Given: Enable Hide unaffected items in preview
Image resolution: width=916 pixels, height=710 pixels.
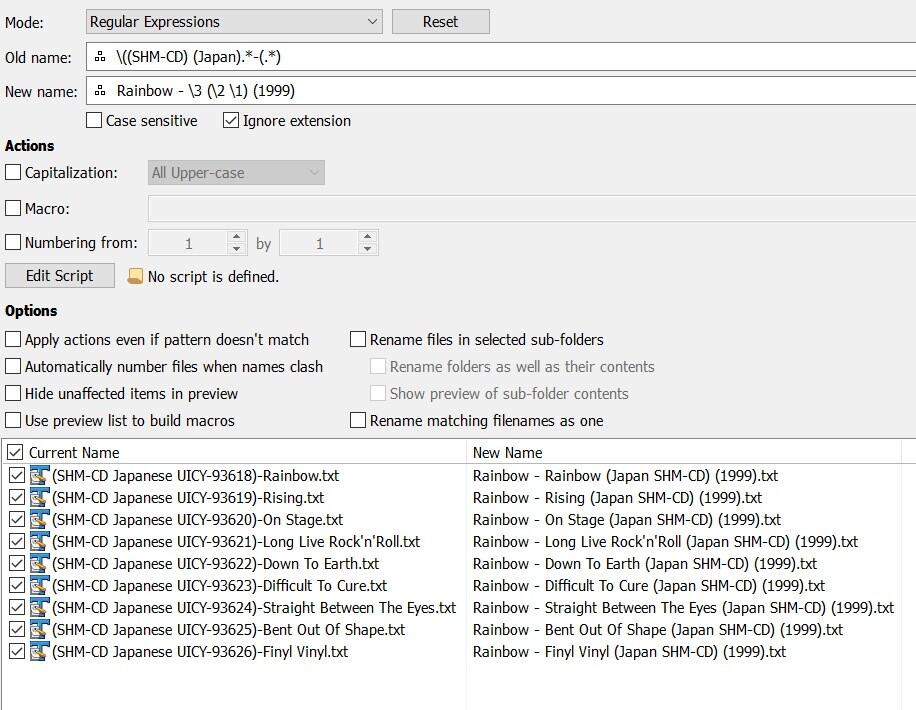Looking at the screenshot, I should (13, 393).
